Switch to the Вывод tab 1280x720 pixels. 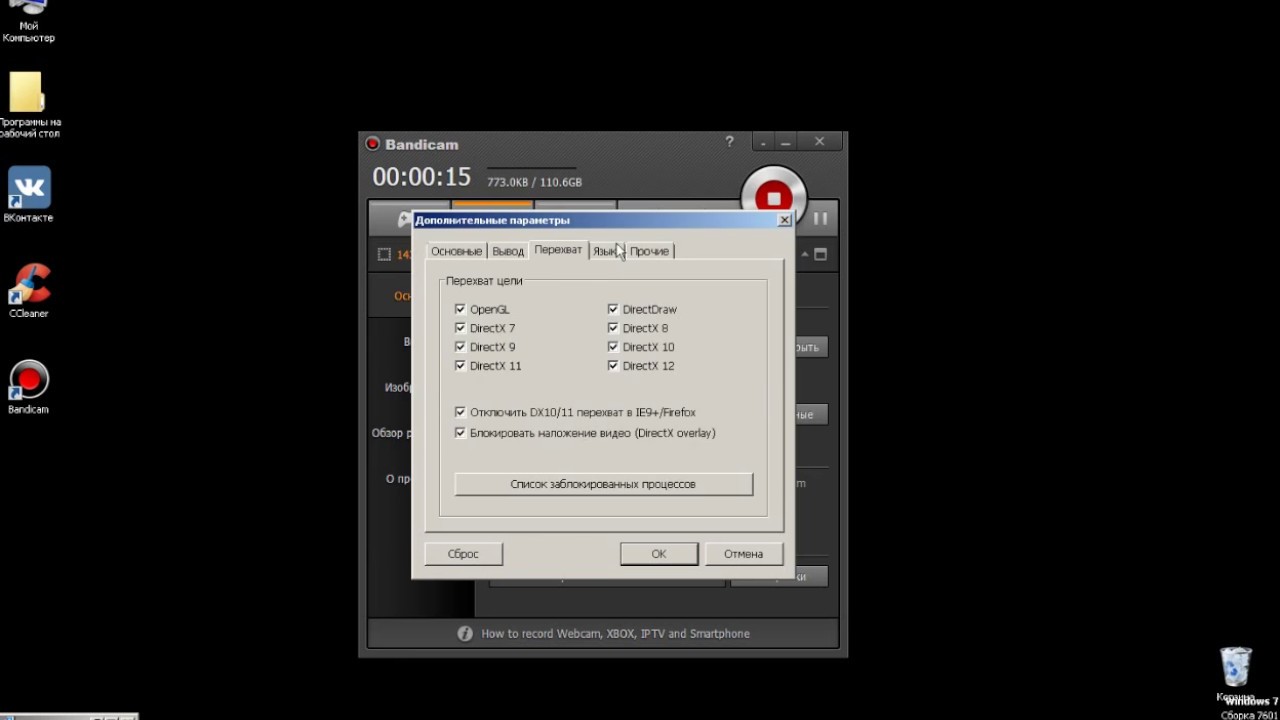(508, 251)
